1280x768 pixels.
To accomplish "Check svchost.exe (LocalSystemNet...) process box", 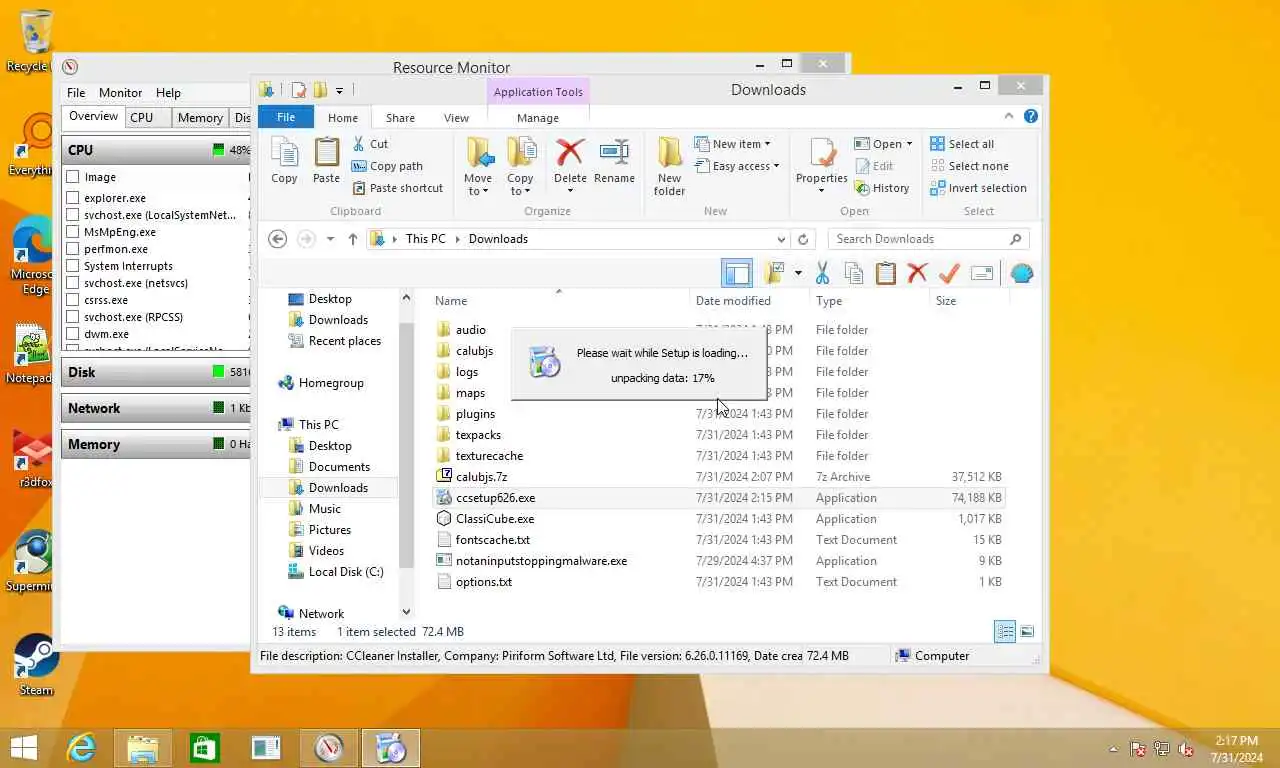I will [73, 215].
